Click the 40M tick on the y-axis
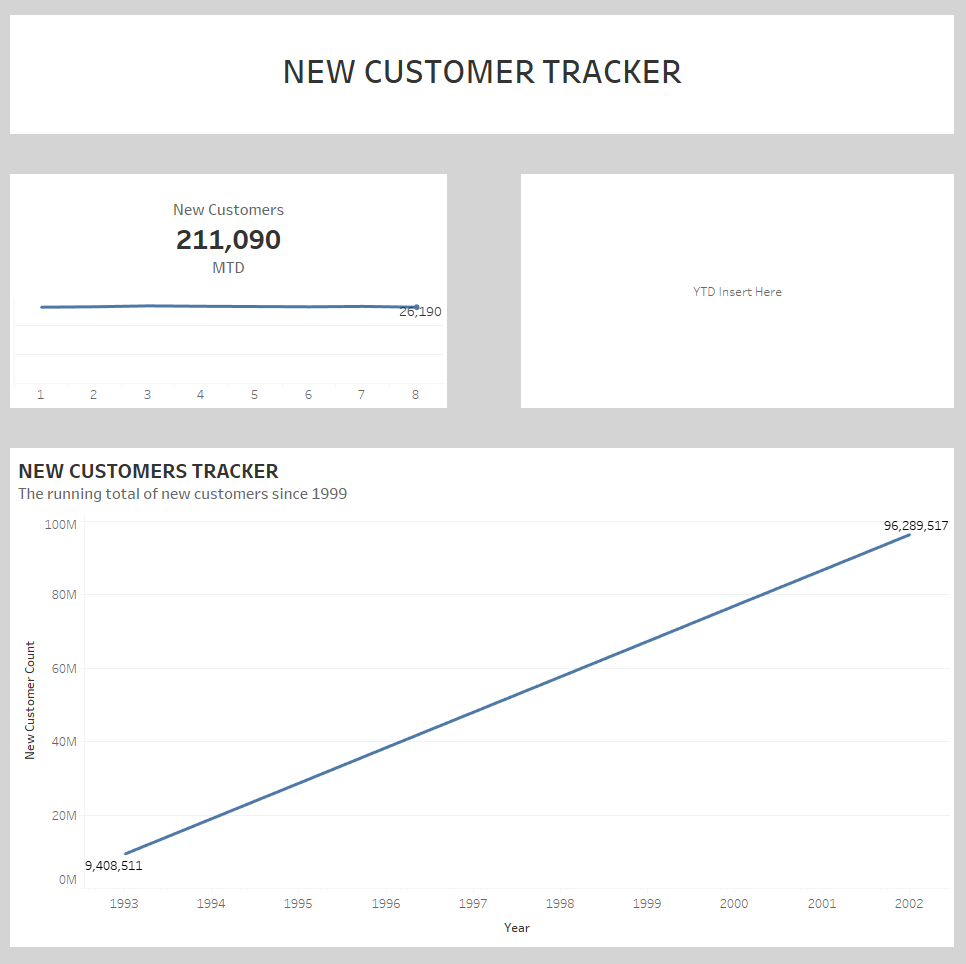The image size is (966, 964). click(64, 742)
